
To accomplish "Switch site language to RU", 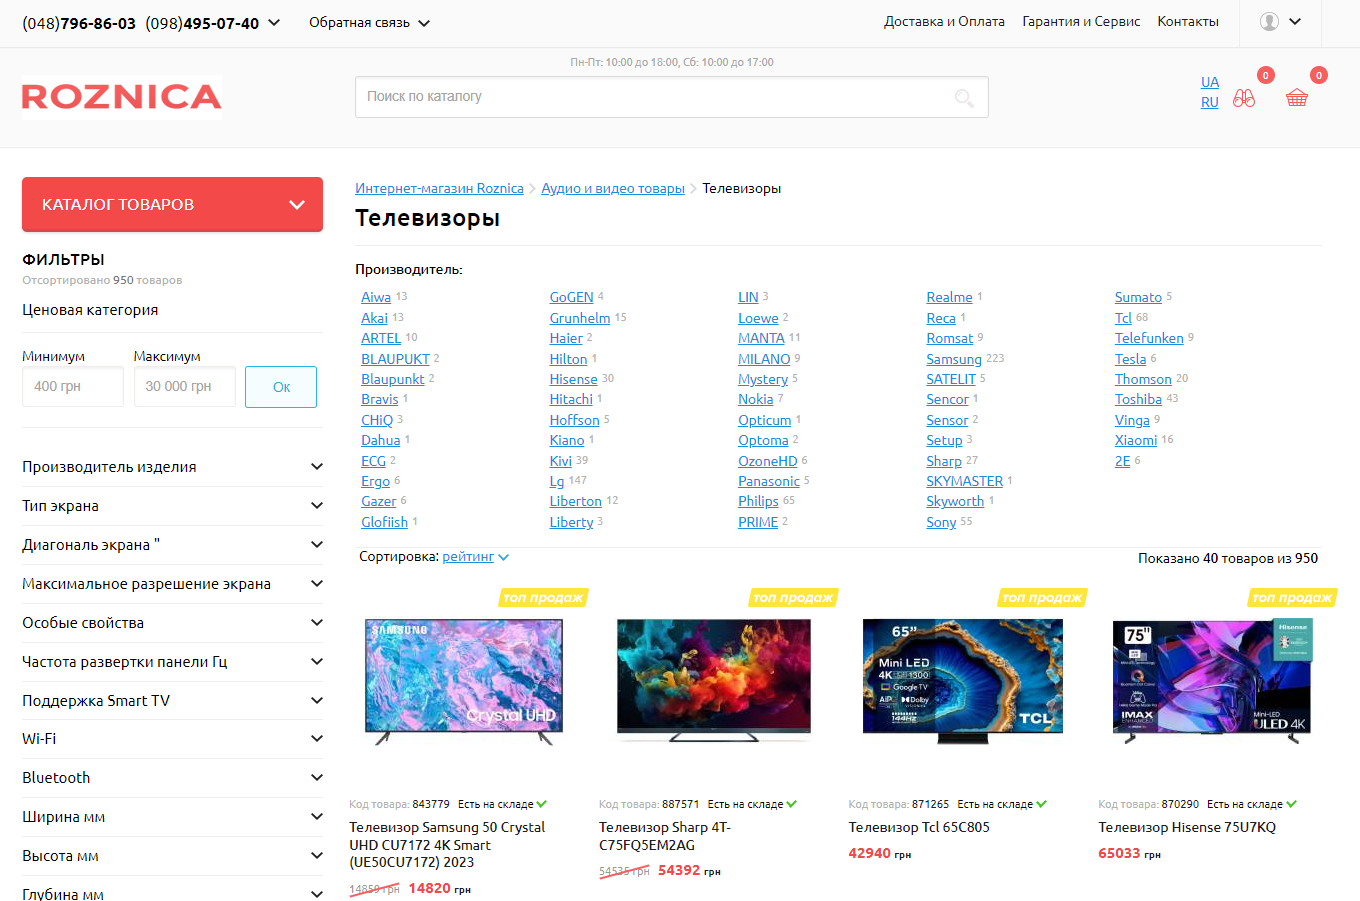I will click(x=1210, y=102).
